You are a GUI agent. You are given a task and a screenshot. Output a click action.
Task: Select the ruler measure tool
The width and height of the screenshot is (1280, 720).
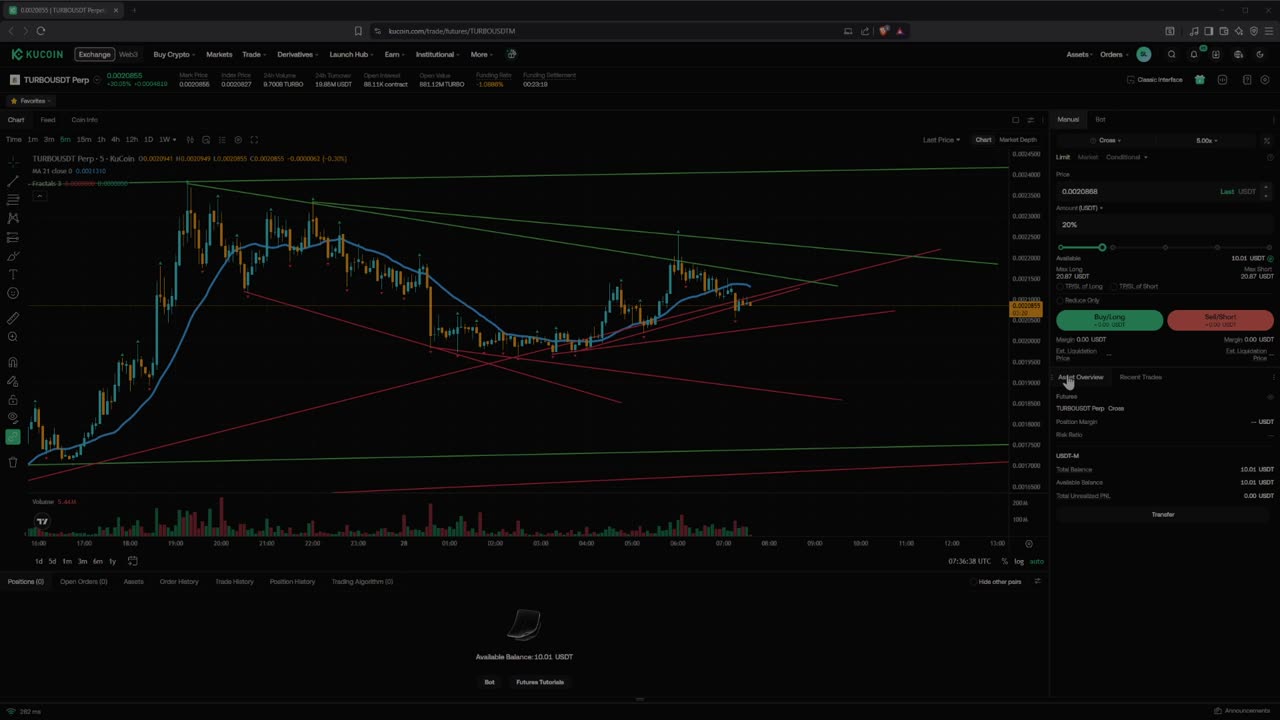point(13,318)
